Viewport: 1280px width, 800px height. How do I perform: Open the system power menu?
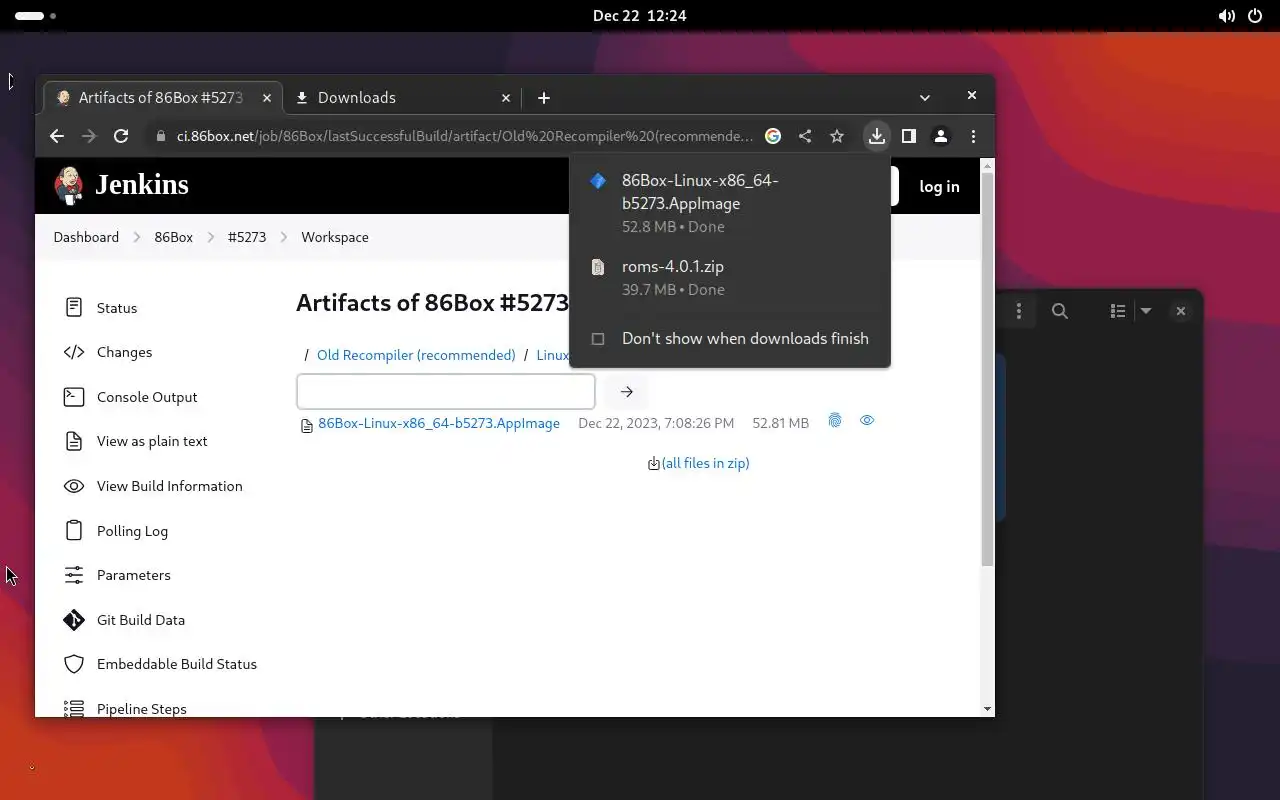1255,16
